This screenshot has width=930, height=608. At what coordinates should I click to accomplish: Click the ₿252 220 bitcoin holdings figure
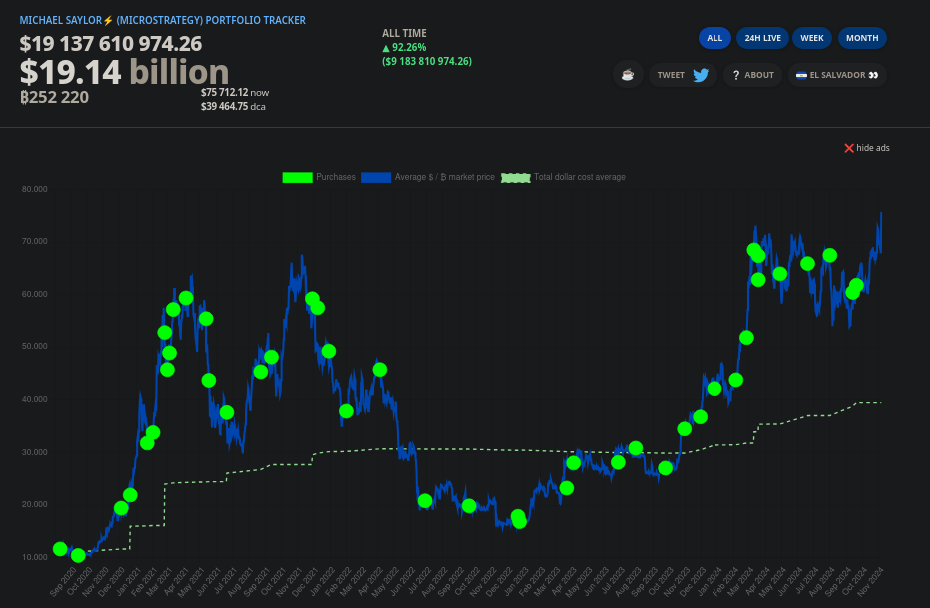[x=54, y=97]
